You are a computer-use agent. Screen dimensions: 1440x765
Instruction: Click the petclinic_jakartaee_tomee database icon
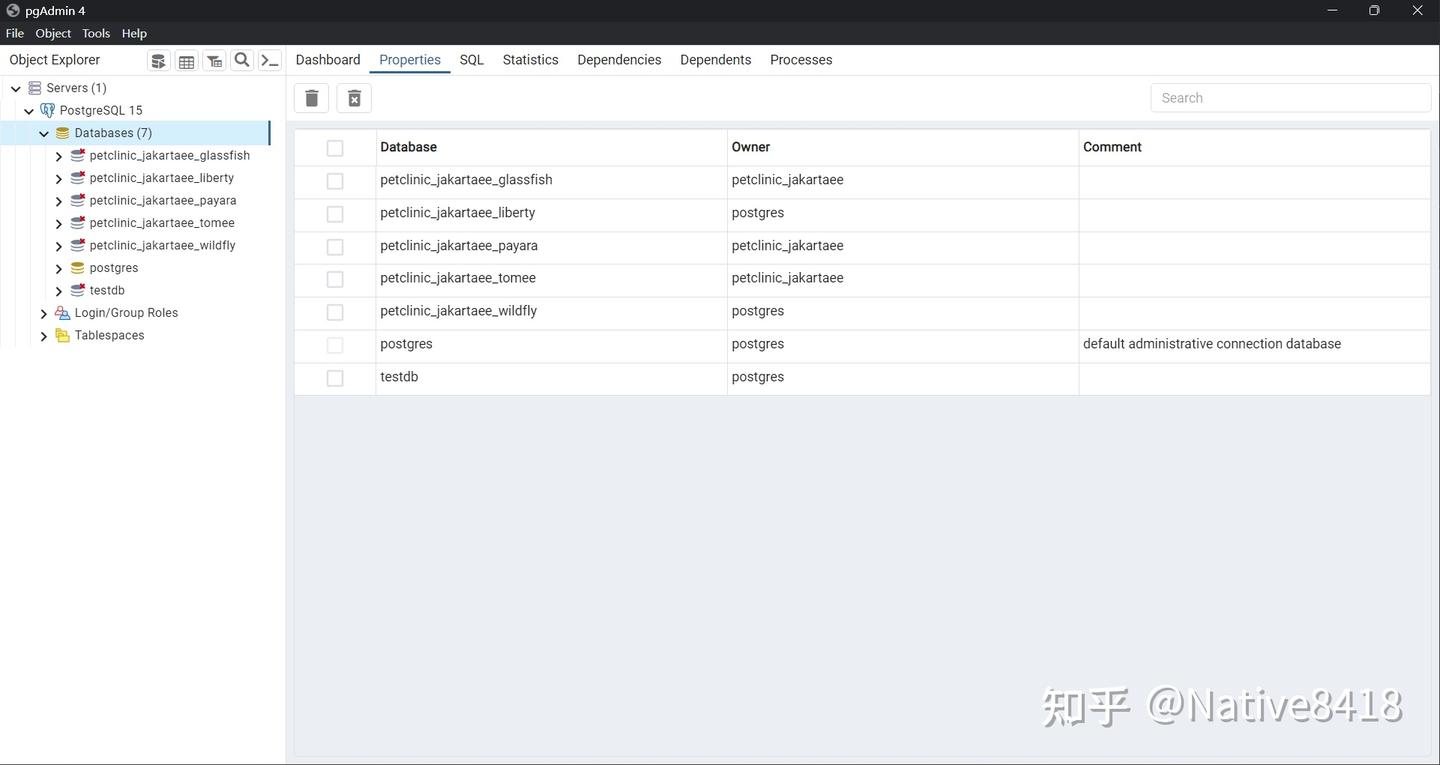pyautogui.click(x=78, y=223)
